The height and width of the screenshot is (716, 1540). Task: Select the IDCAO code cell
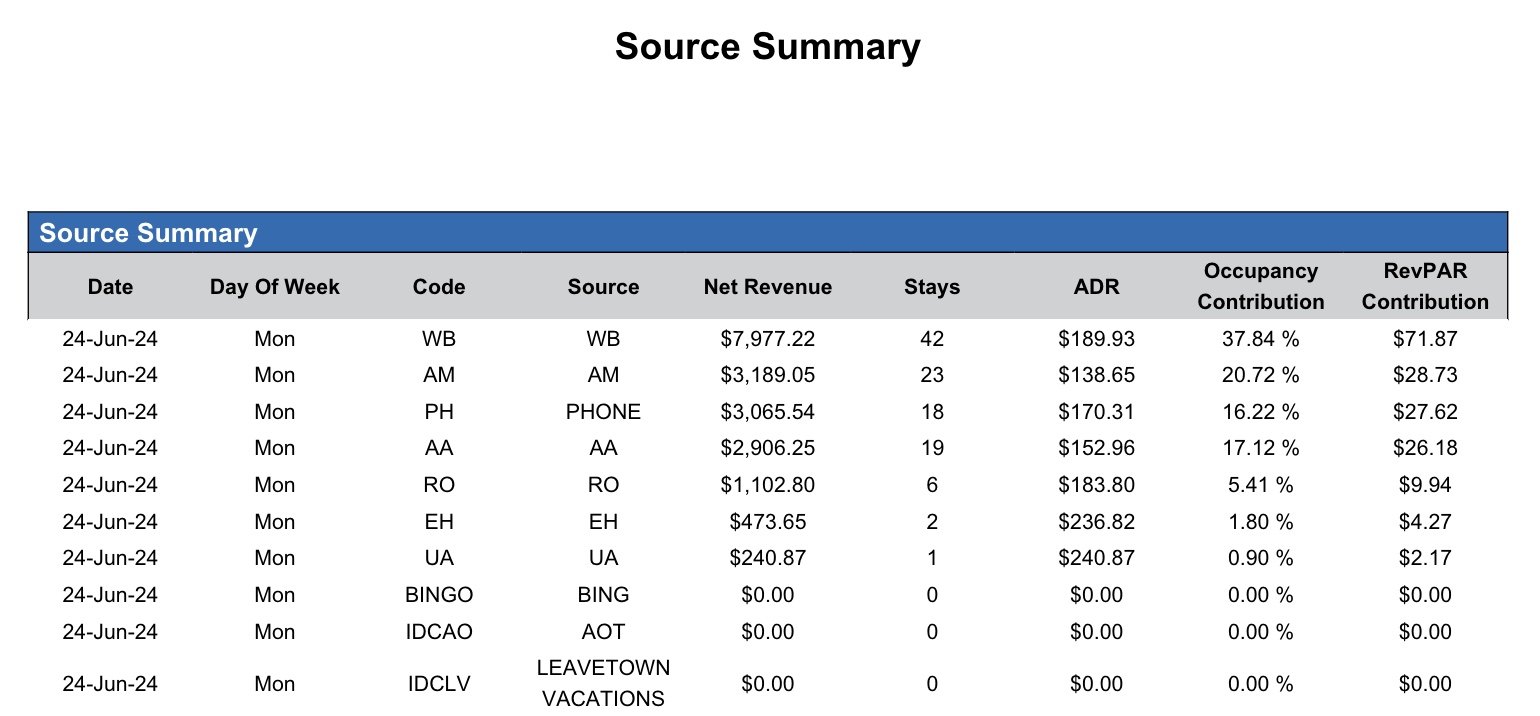tap(439, 632)
